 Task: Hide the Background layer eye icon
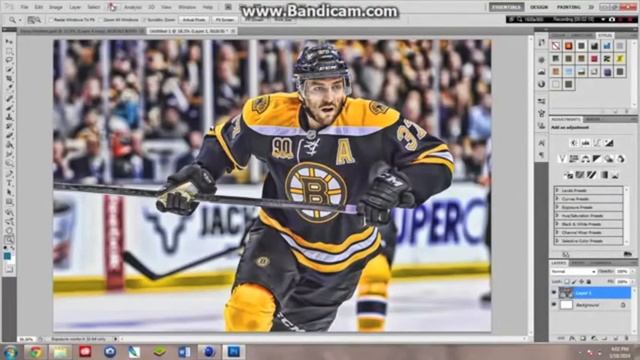pos(554,304)
